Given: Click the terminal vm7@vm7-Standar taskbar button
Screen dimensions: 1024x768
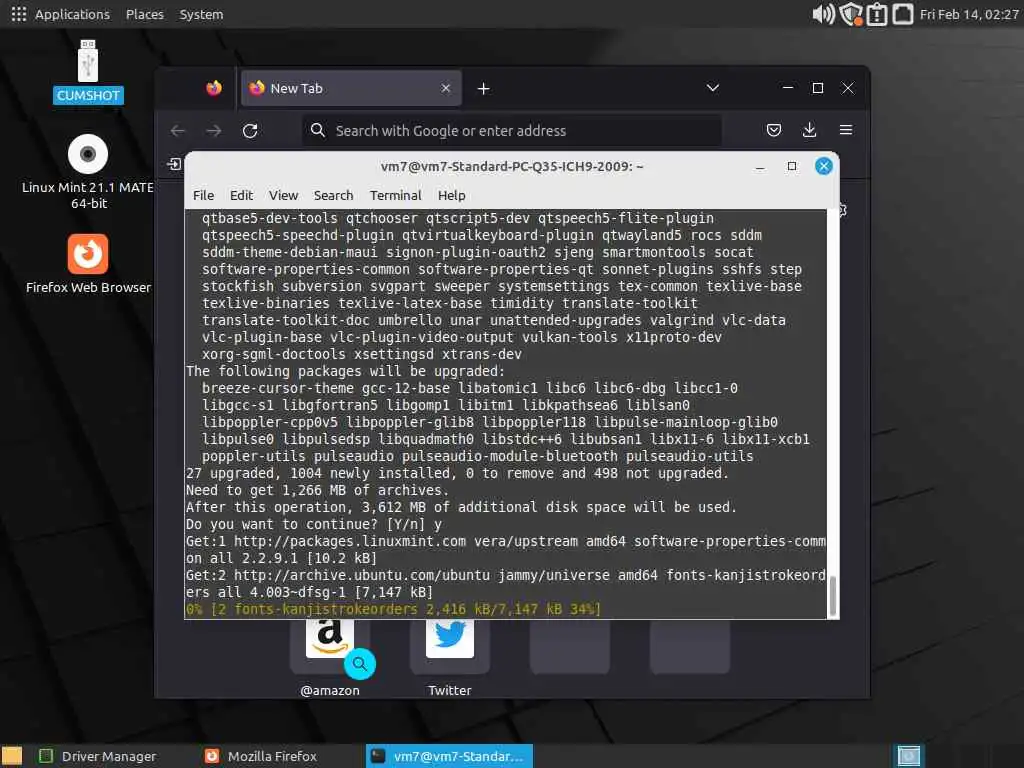Looking at the screenshot, I should pyautogui.click(x=449, y=756).
